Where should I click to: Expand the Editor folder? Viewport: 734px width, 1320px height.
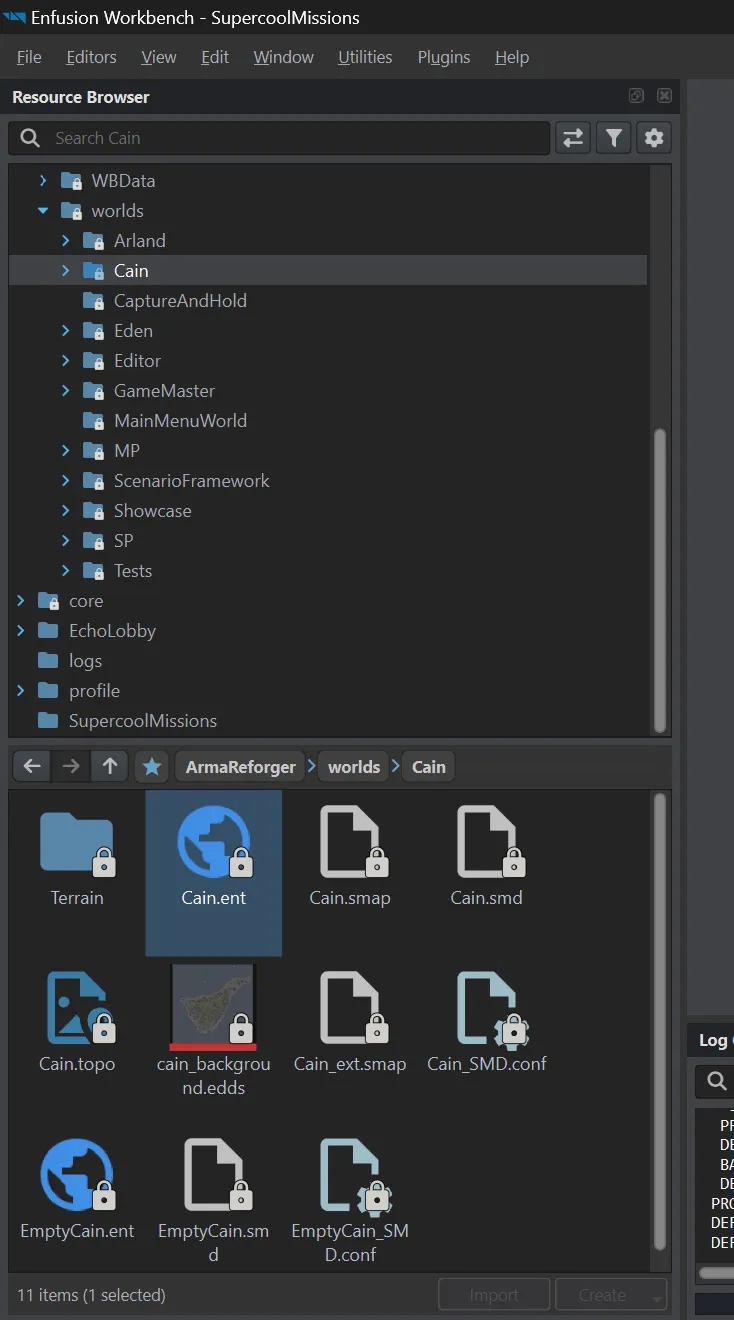click(65, 361)
